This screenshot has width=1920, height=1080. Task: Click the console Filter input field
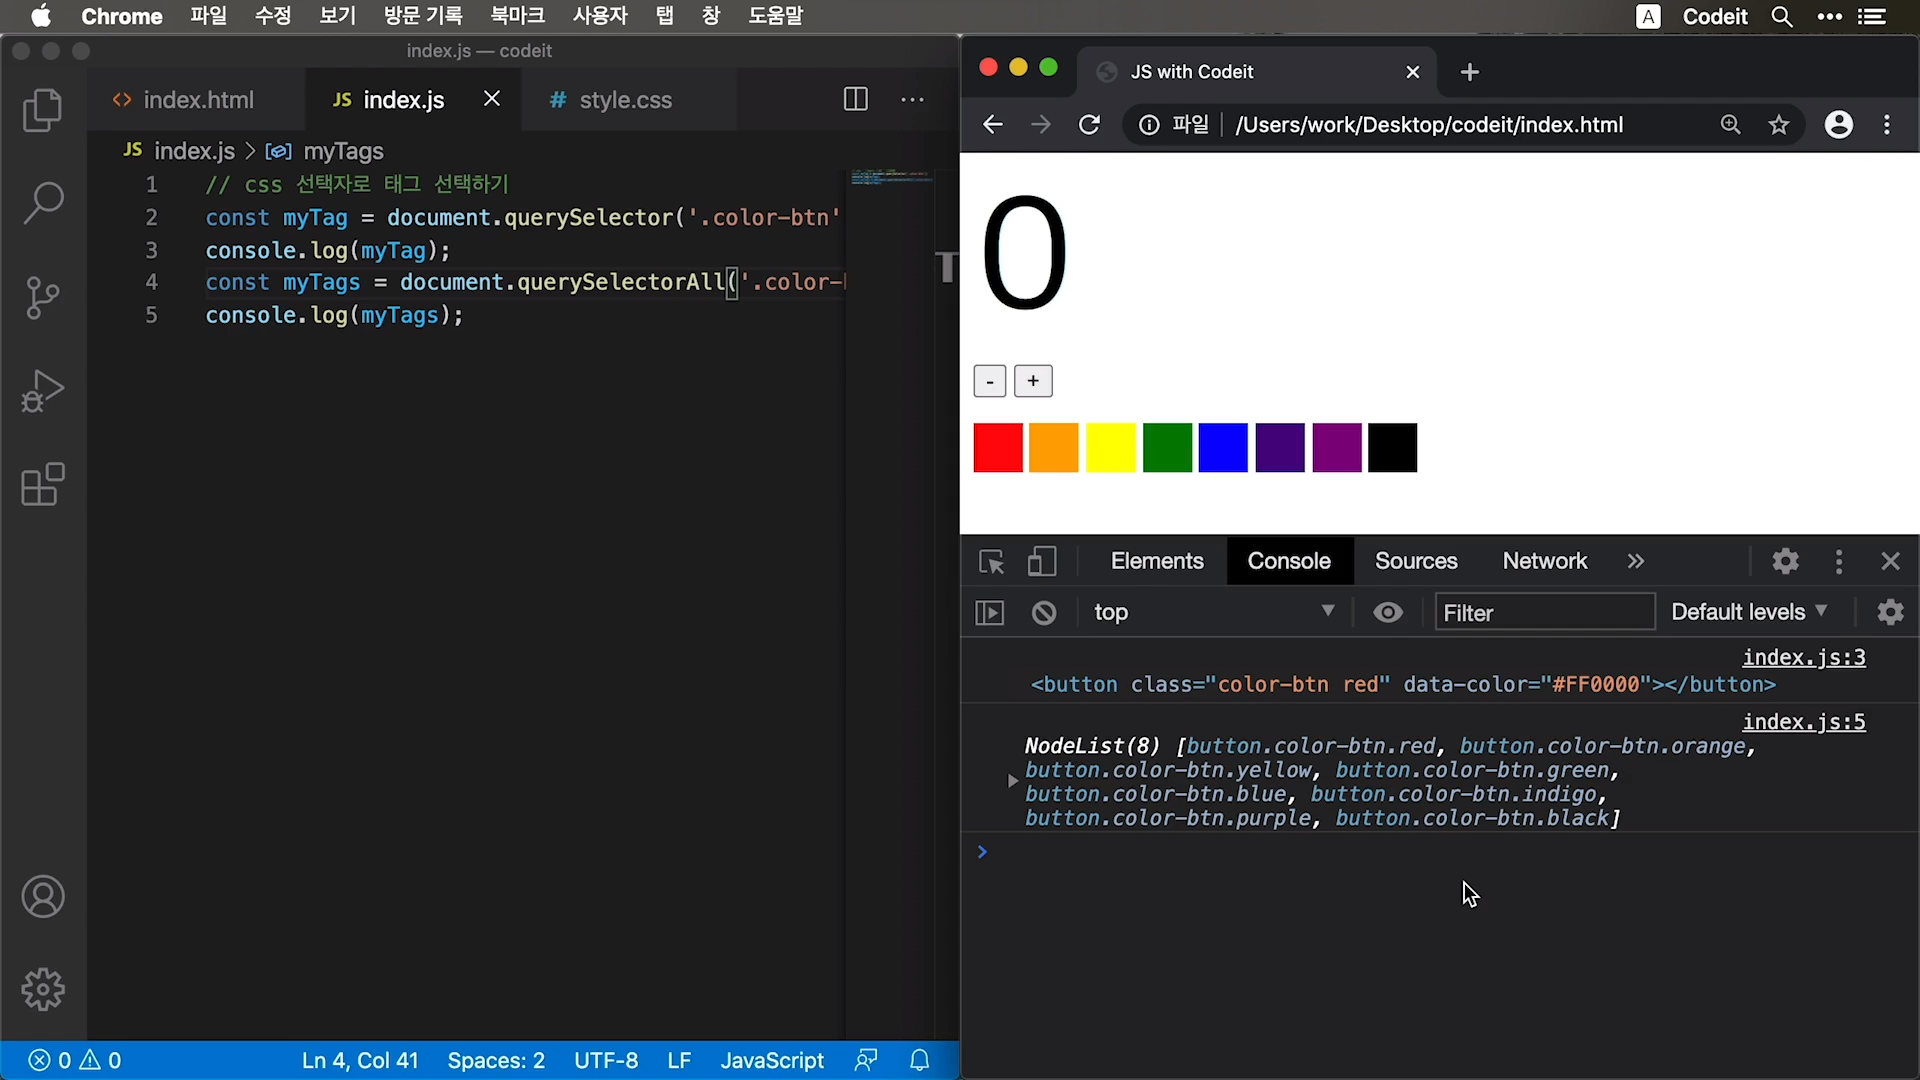point(1544,612)
